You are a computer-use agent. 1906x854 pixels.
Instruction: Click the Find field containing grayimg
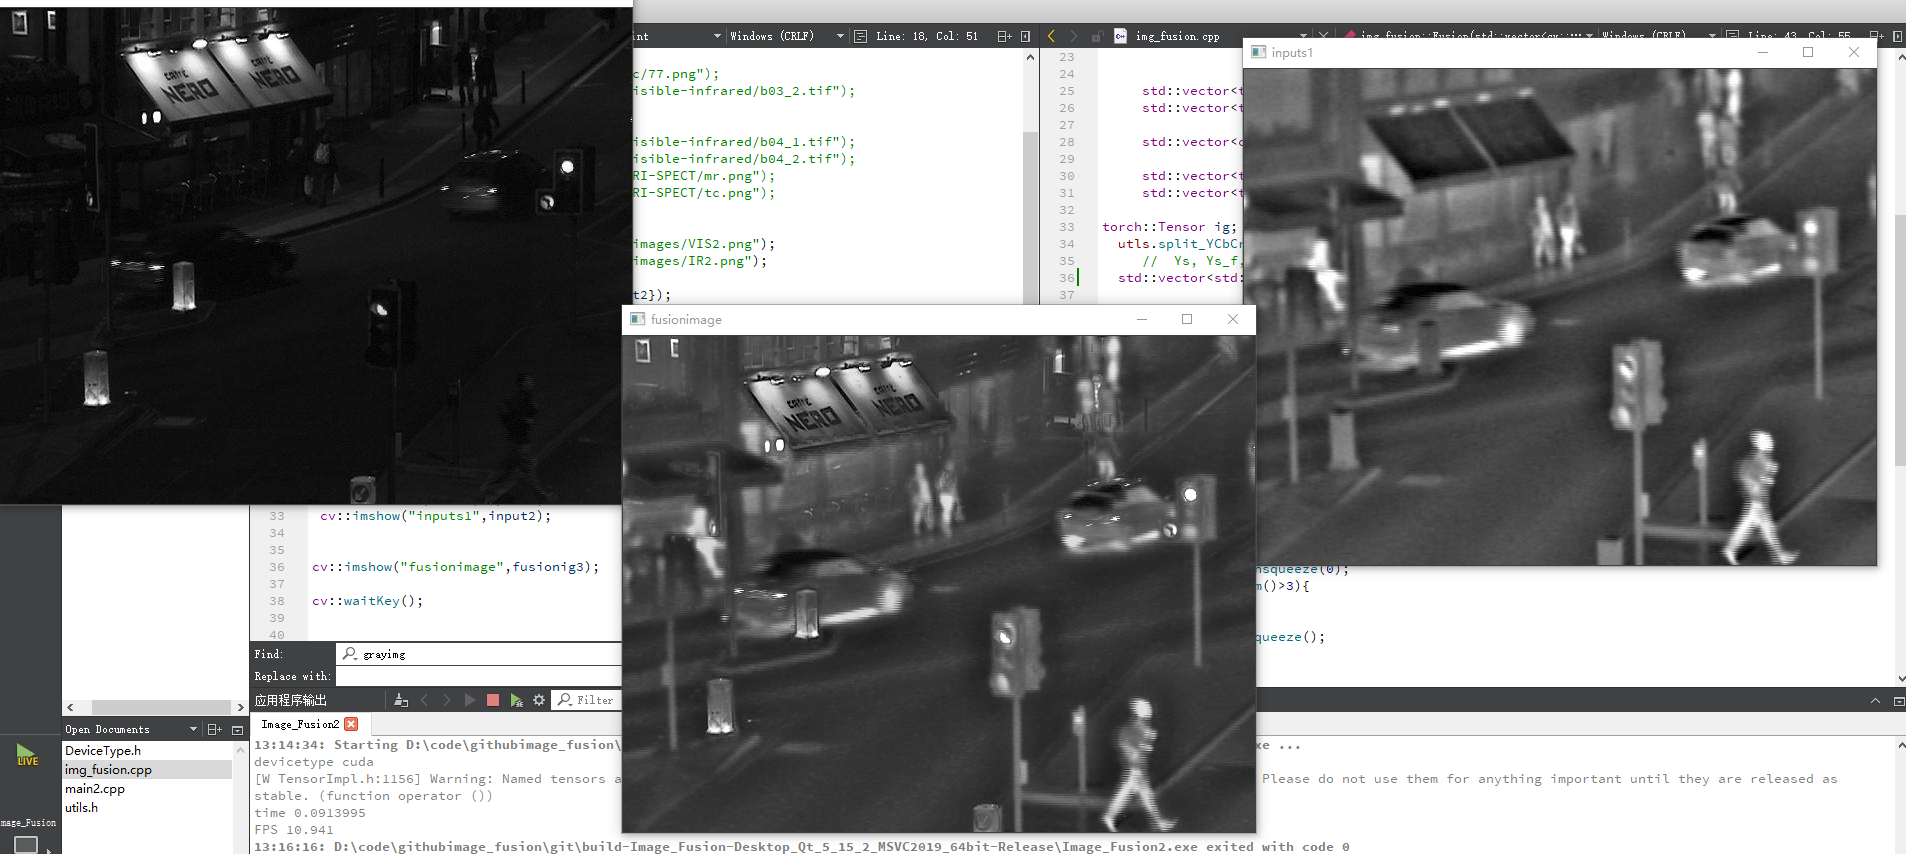pyautogui.click(x=480, y=654)
